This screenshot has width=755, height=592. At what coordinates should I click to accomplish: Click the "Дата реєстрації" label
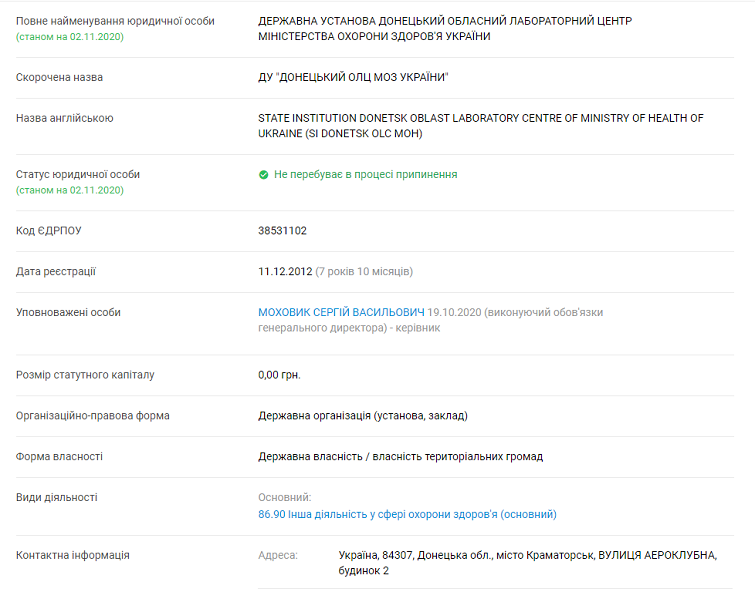pyautogui.click(x=56, y=271)
